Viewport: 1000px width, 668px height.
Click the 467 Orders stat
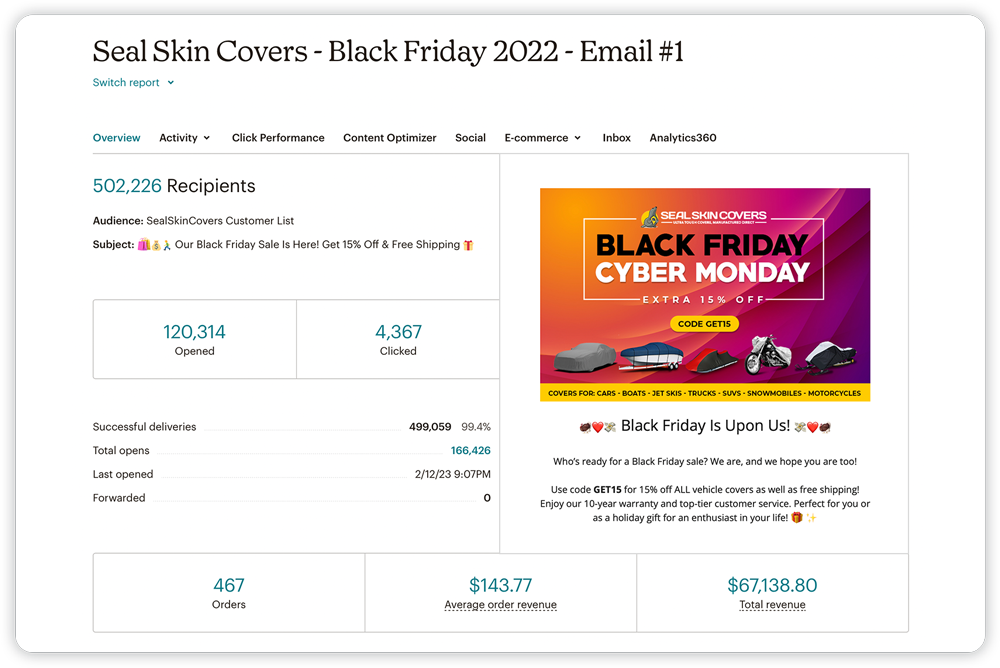coord(228,585)
